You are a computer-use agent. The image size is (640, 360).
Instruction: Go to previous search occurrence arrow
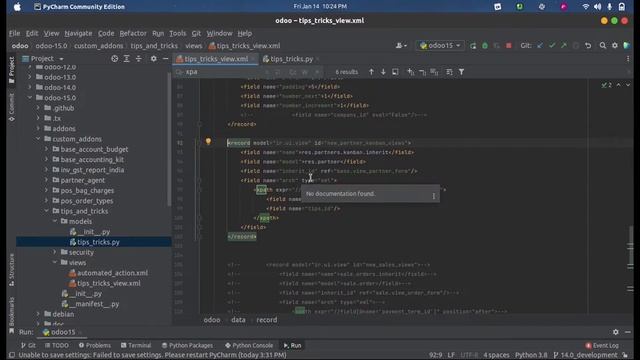371,72
